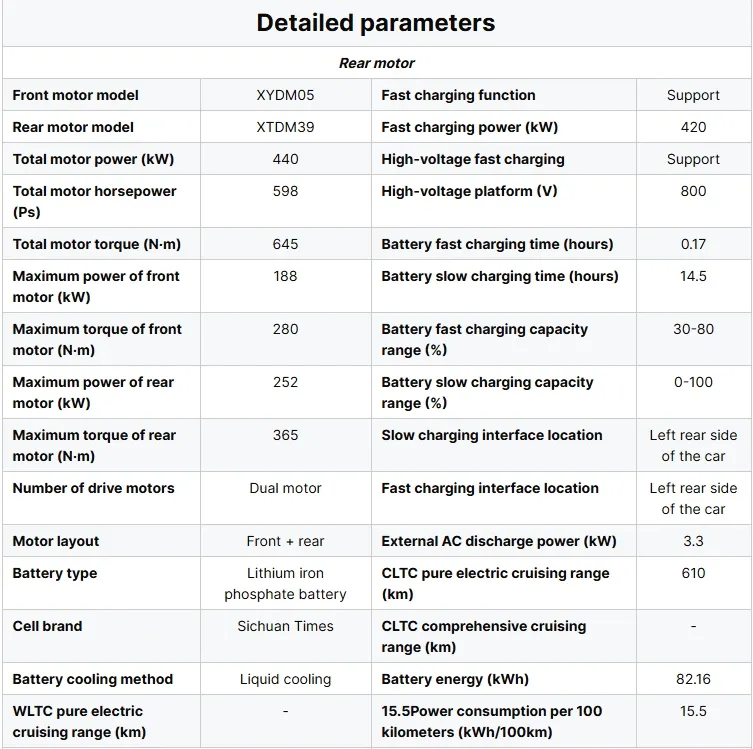Select the High-voltage platform (V) label
Screen dimensions: 753x749
pyautogui.click(x=469, y=191)
